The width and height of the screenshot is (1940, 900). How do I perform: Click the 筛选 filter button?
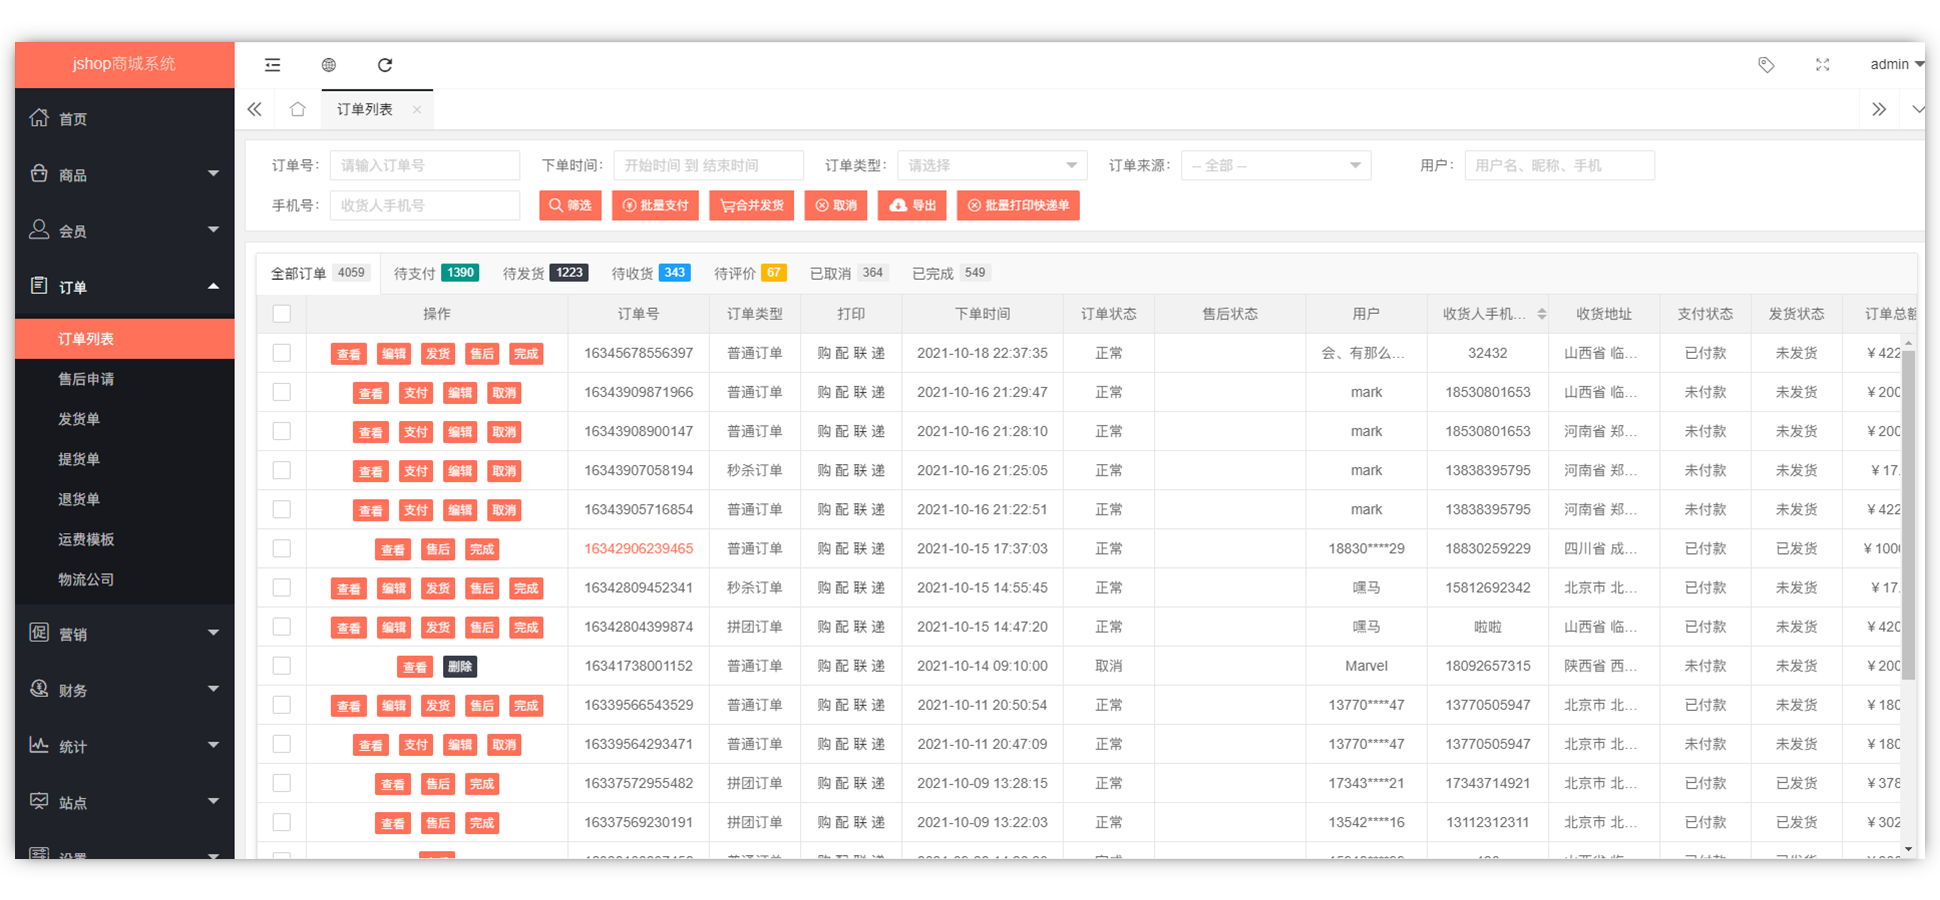point(570,205)
